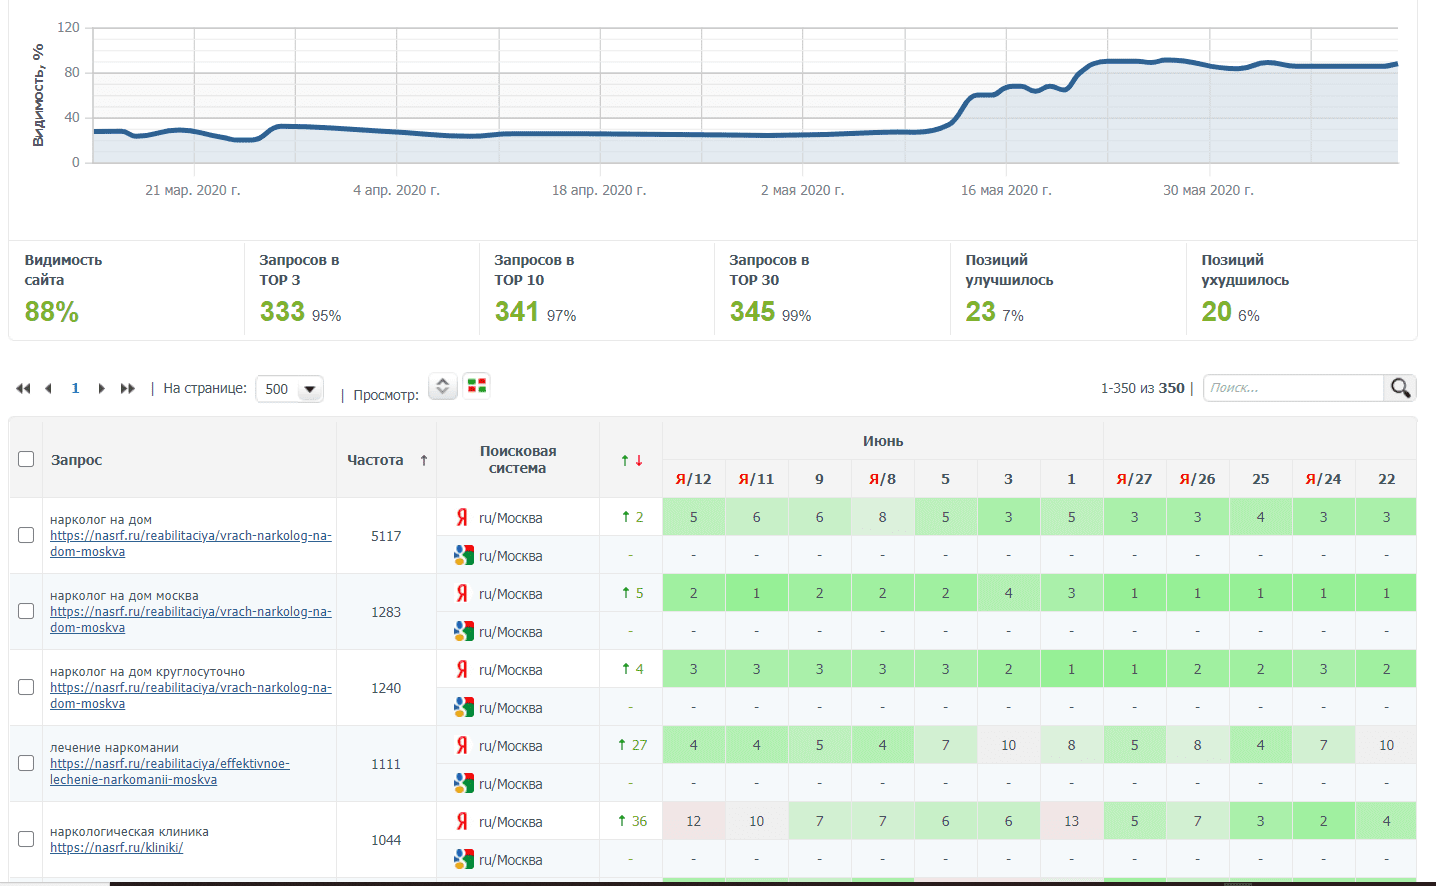Click the visibility chart line near 16 мая

coord(1005,88)
